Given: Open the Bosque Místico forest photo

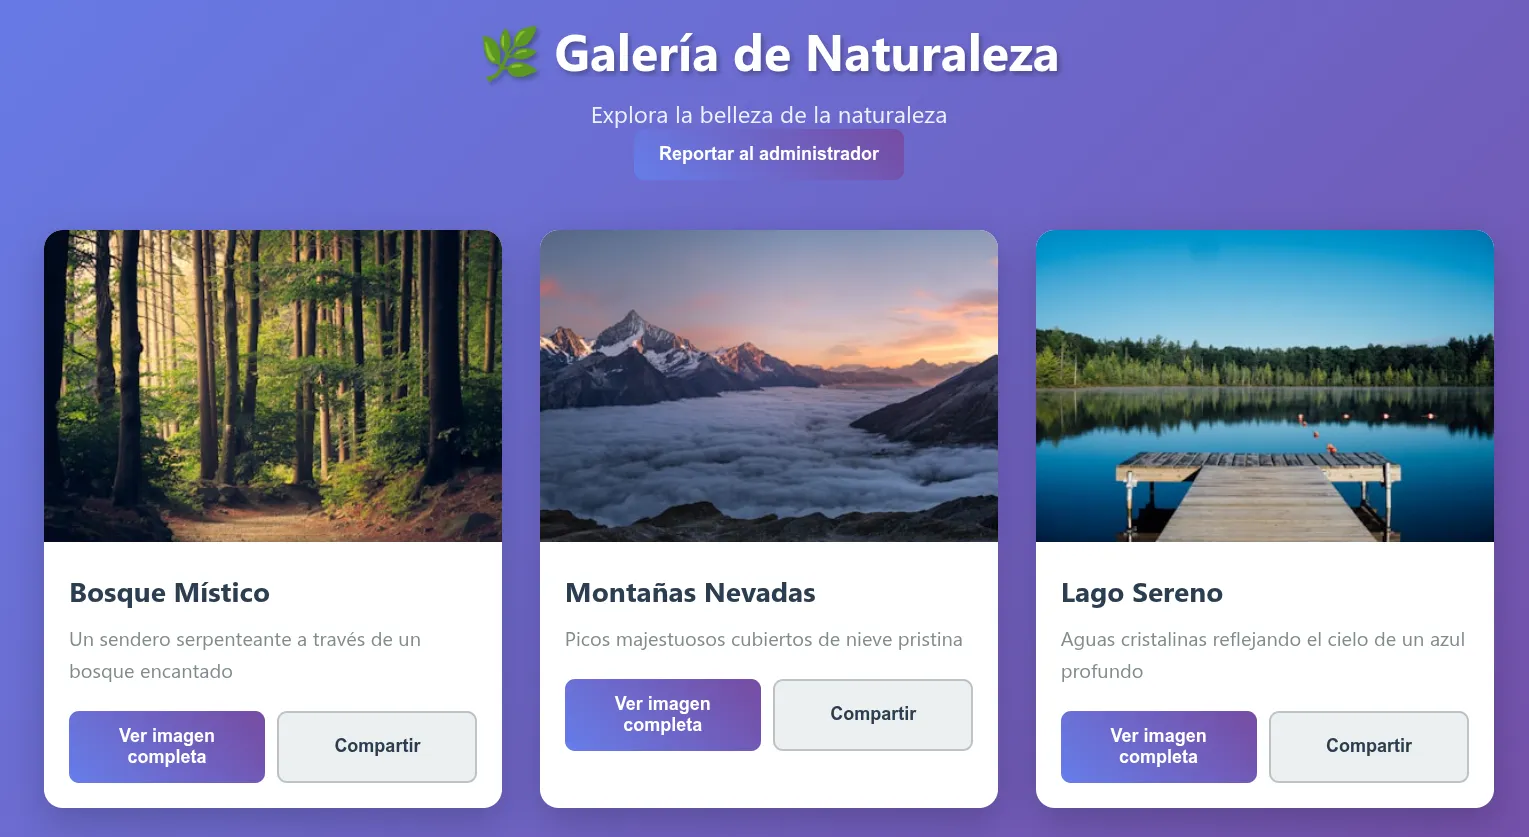Looking at the screenshot, I should [x=273, y=386].
